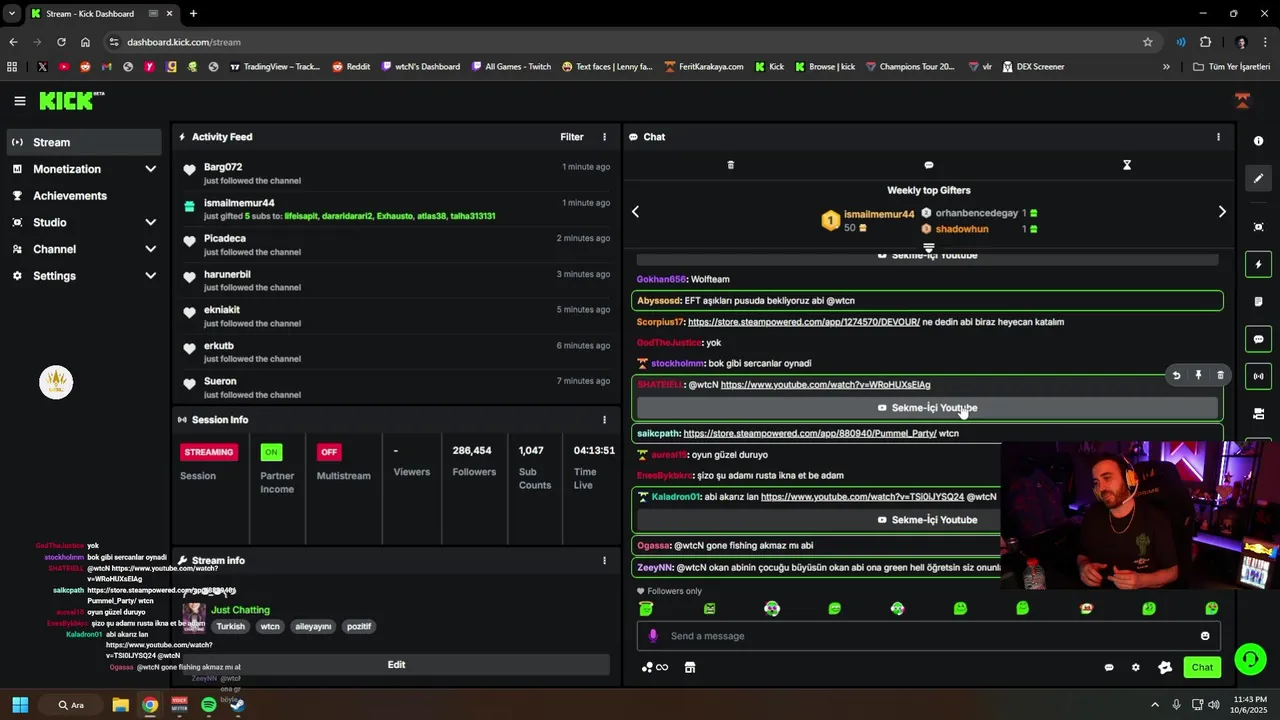The width and height of the screenshot is (1280, 720).
Task: Go to previous Weekly top Gifters slide
Action: pyautogui.click(x=635, y=212)
